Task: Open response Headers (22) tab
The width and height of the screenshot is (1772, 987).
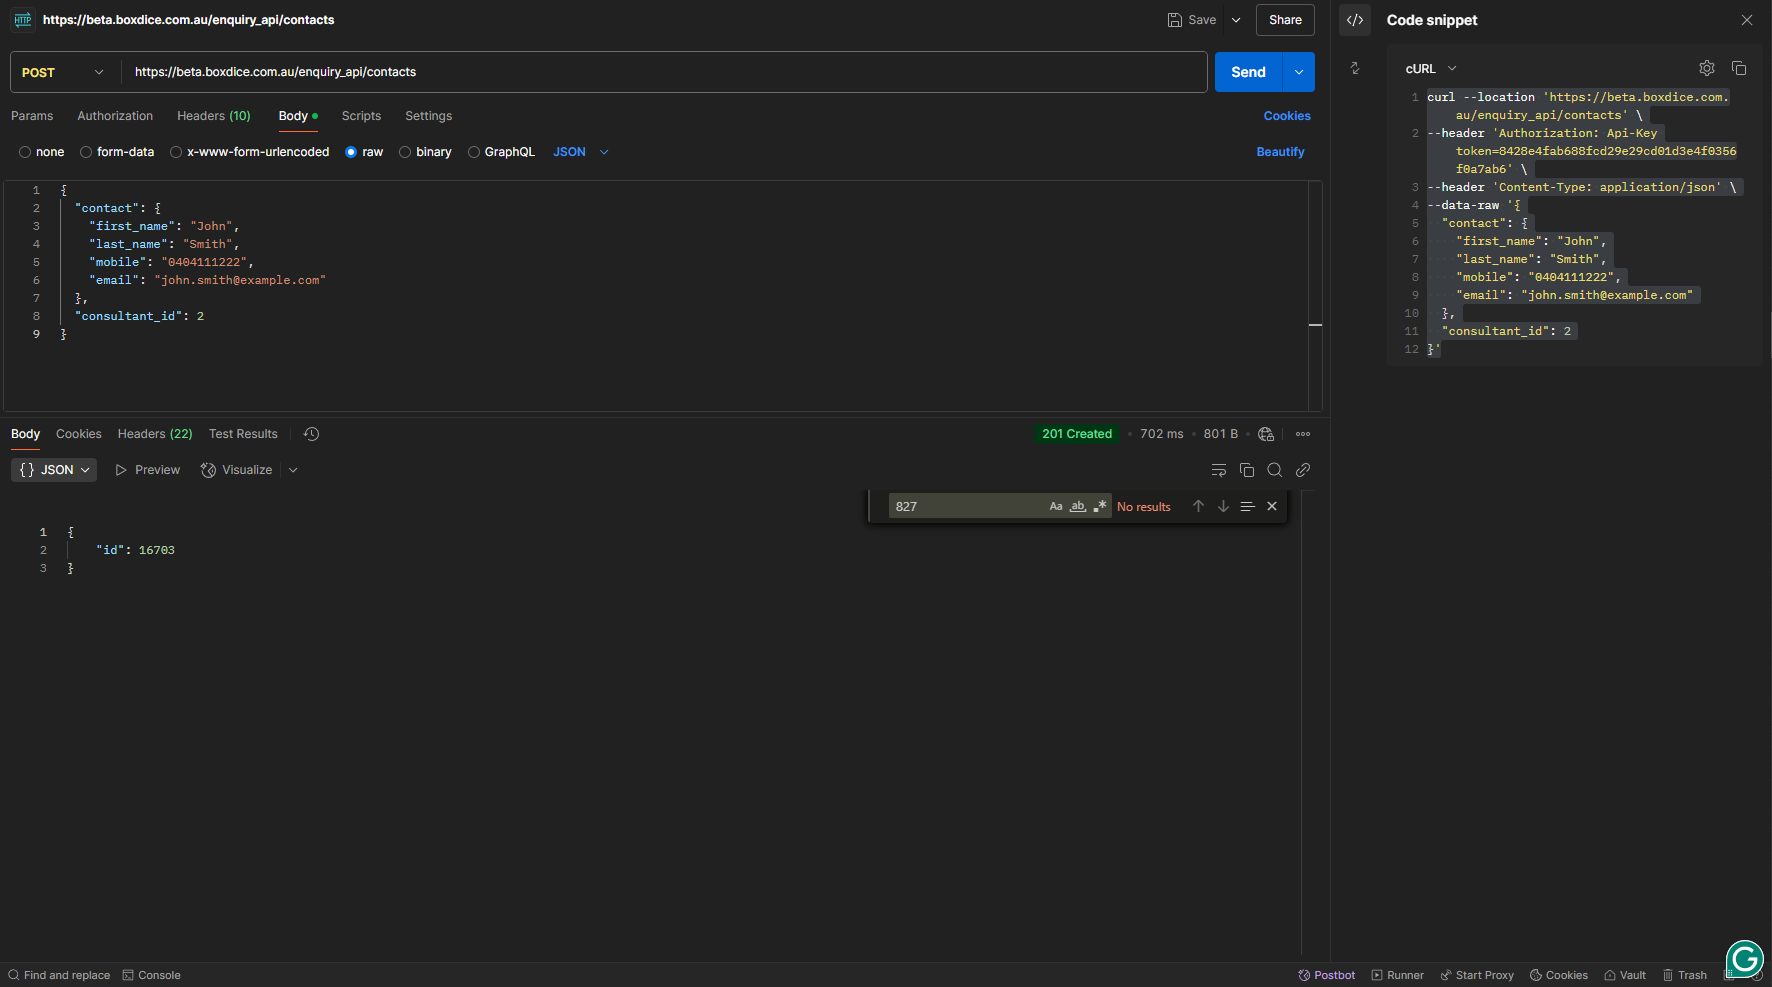Action: coord(155,434)
